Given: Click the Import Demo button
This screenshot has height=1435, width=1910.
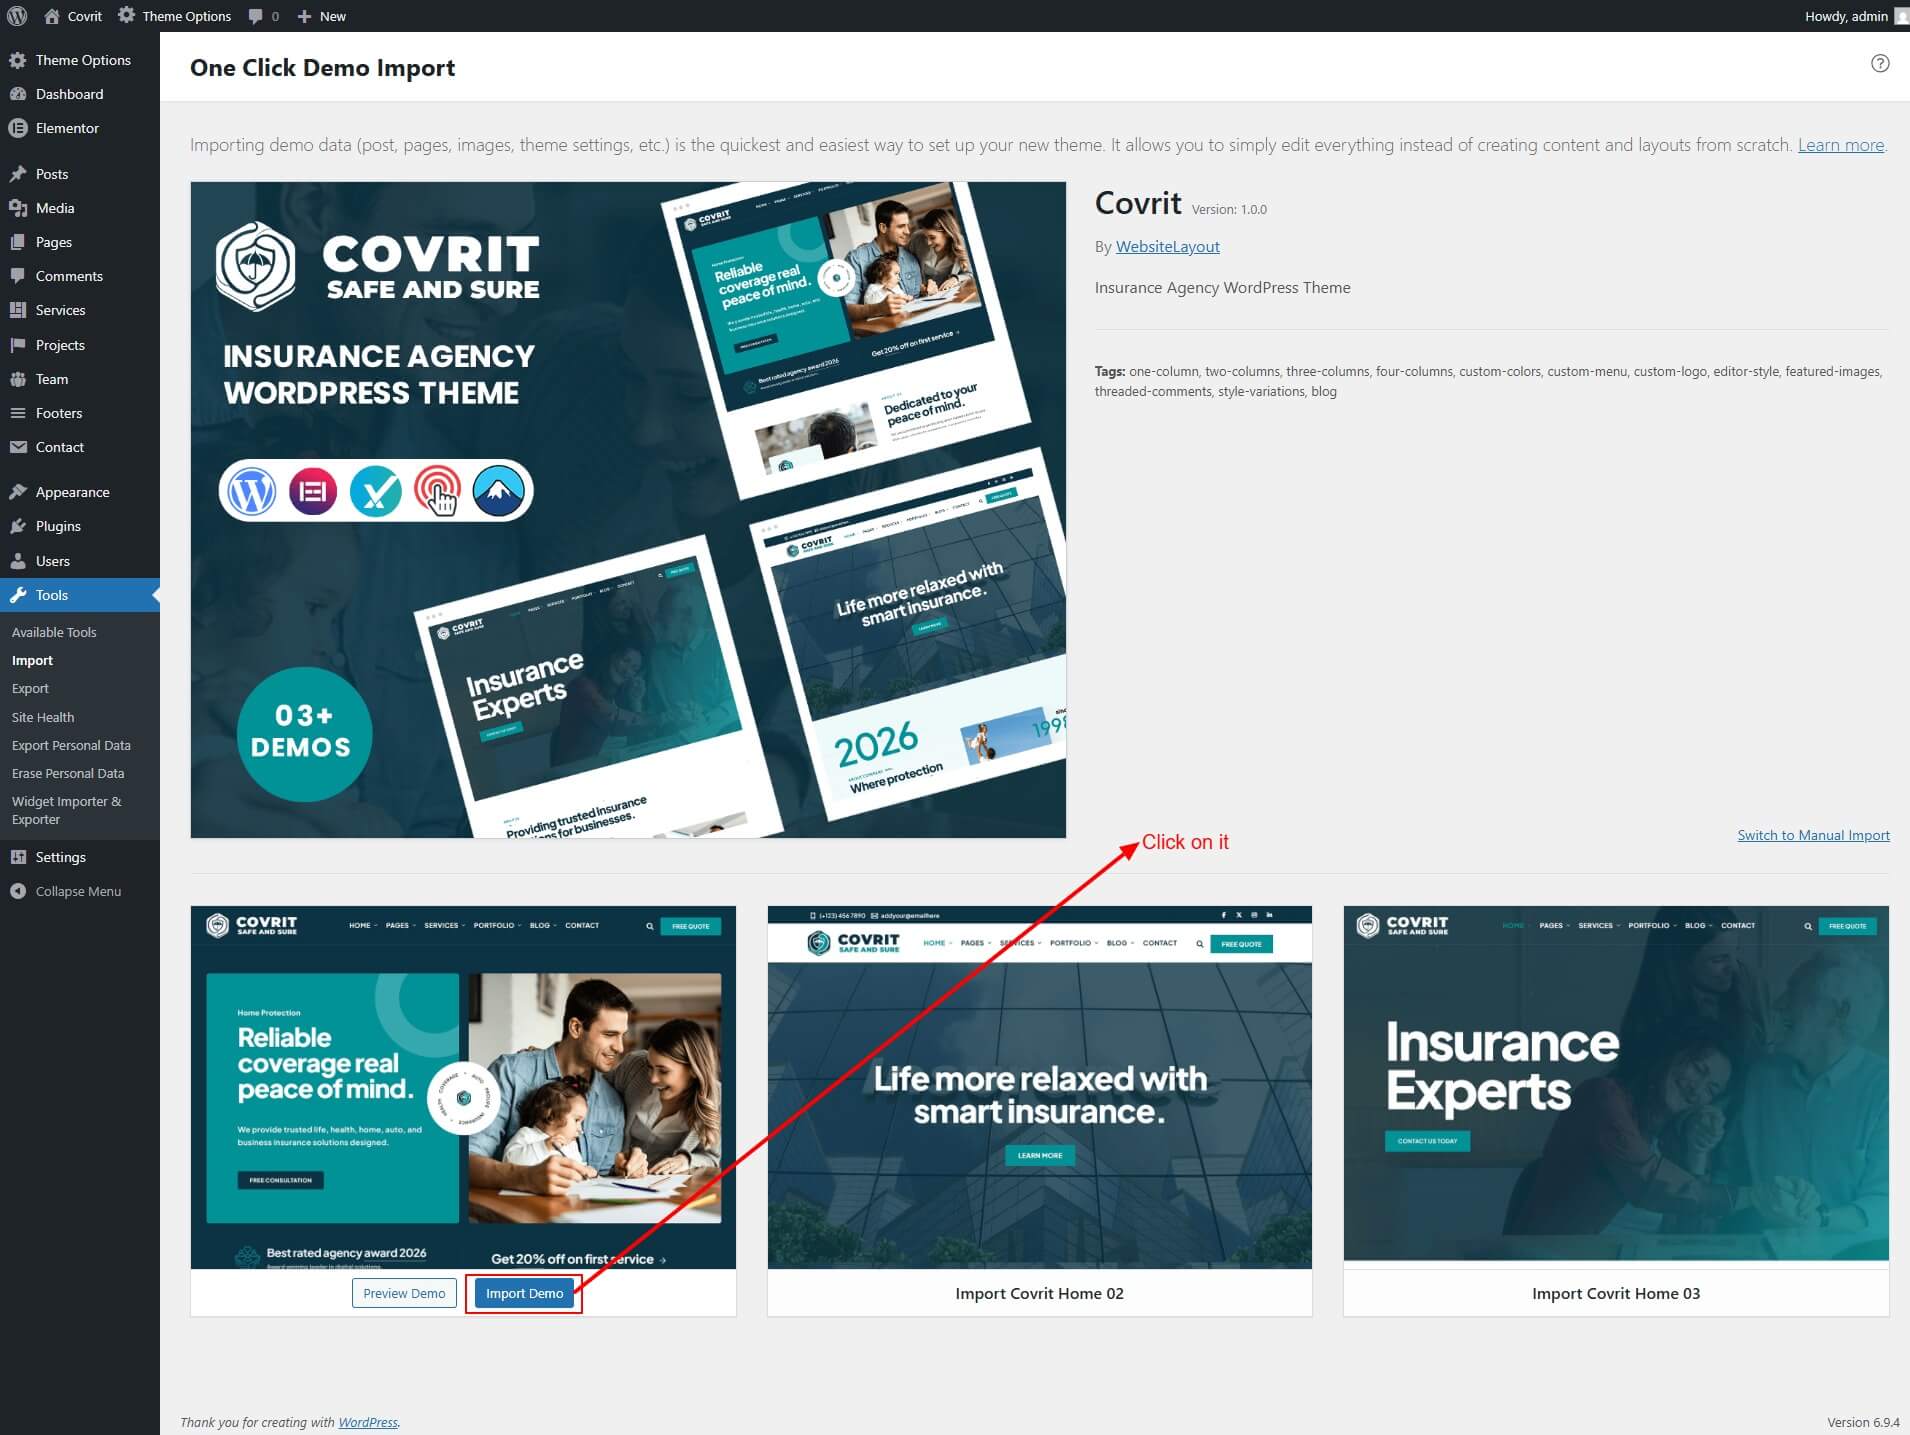Looking at the screenshot, I should (x=524, y=1293).
